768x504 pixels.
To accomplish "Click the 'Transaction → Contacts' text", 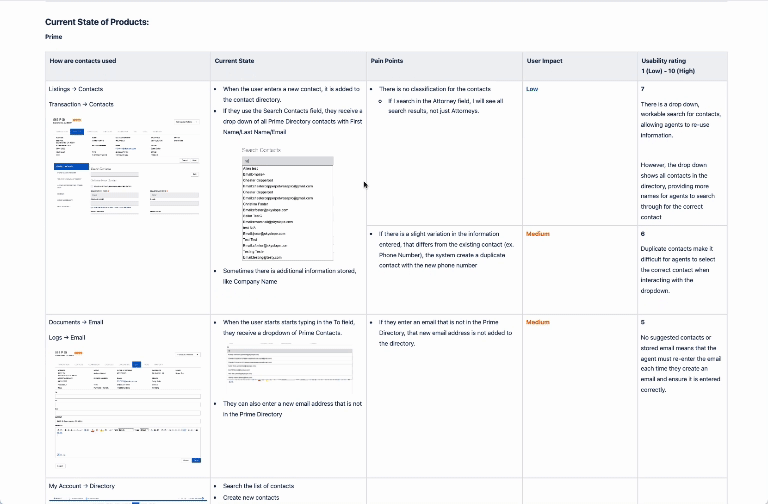I will click(81, 104).
